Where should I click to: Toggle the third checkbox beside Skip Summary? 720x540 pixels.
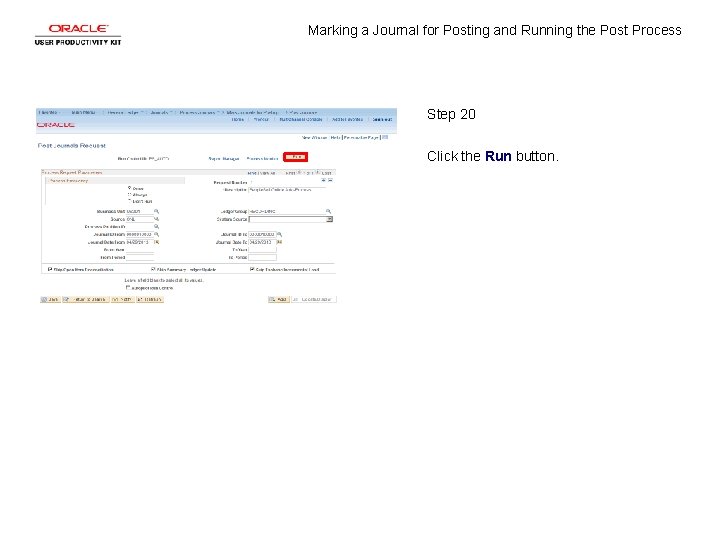(252, 269)
